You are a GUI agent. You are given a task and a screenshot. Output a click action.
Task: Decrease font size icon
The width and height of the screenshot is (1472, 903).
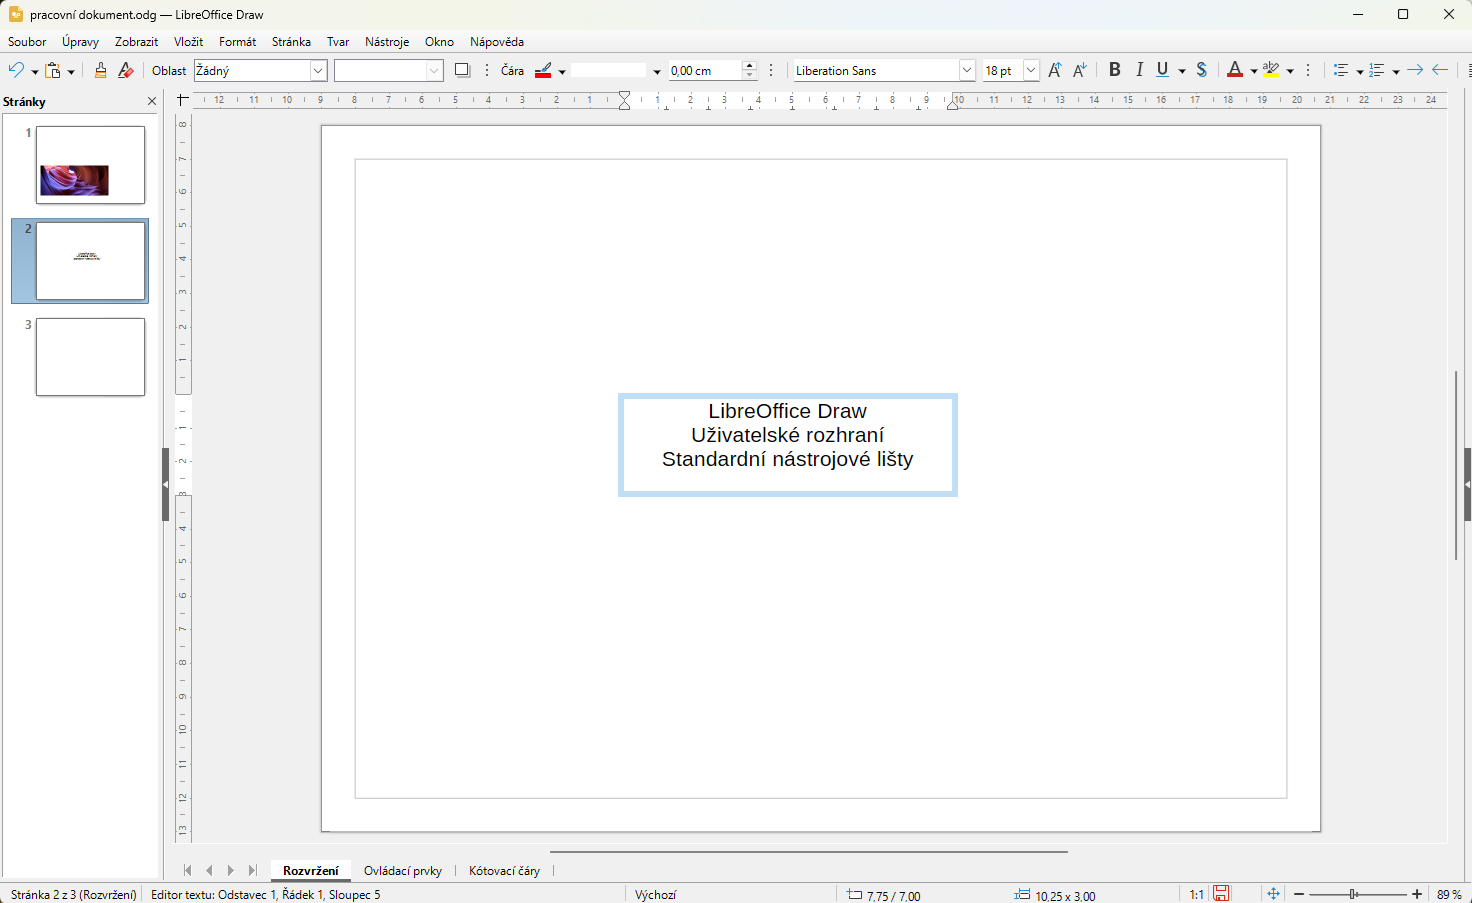(1079, 70)
